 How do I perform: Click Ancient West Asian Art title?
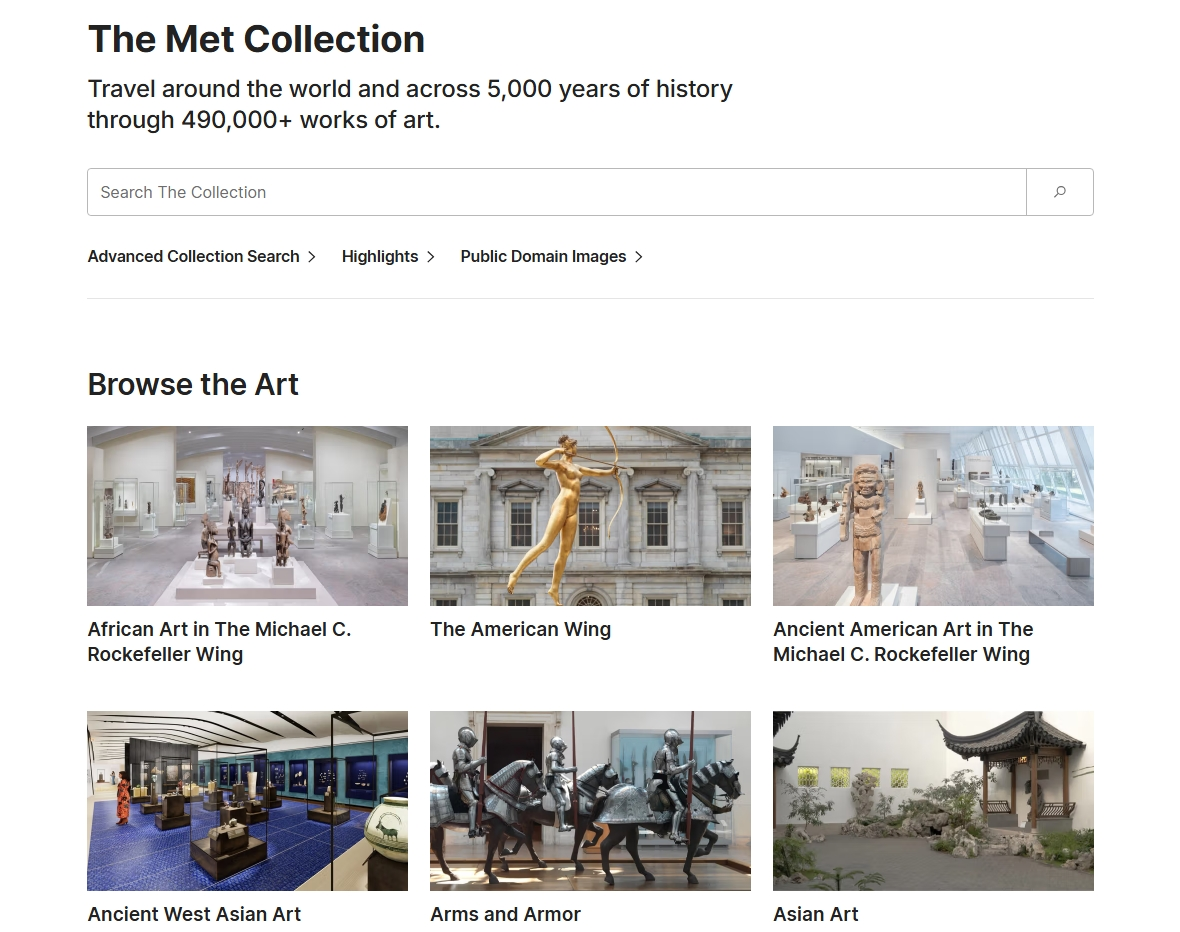click(x=194, y=914)
